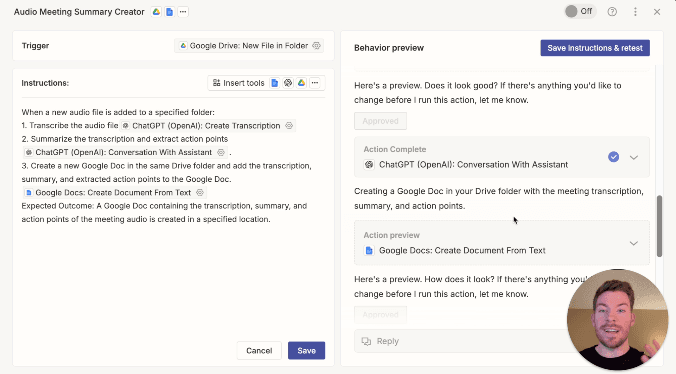
Task: Click the presenter webcam thumbnail
Action: [617, 320]
